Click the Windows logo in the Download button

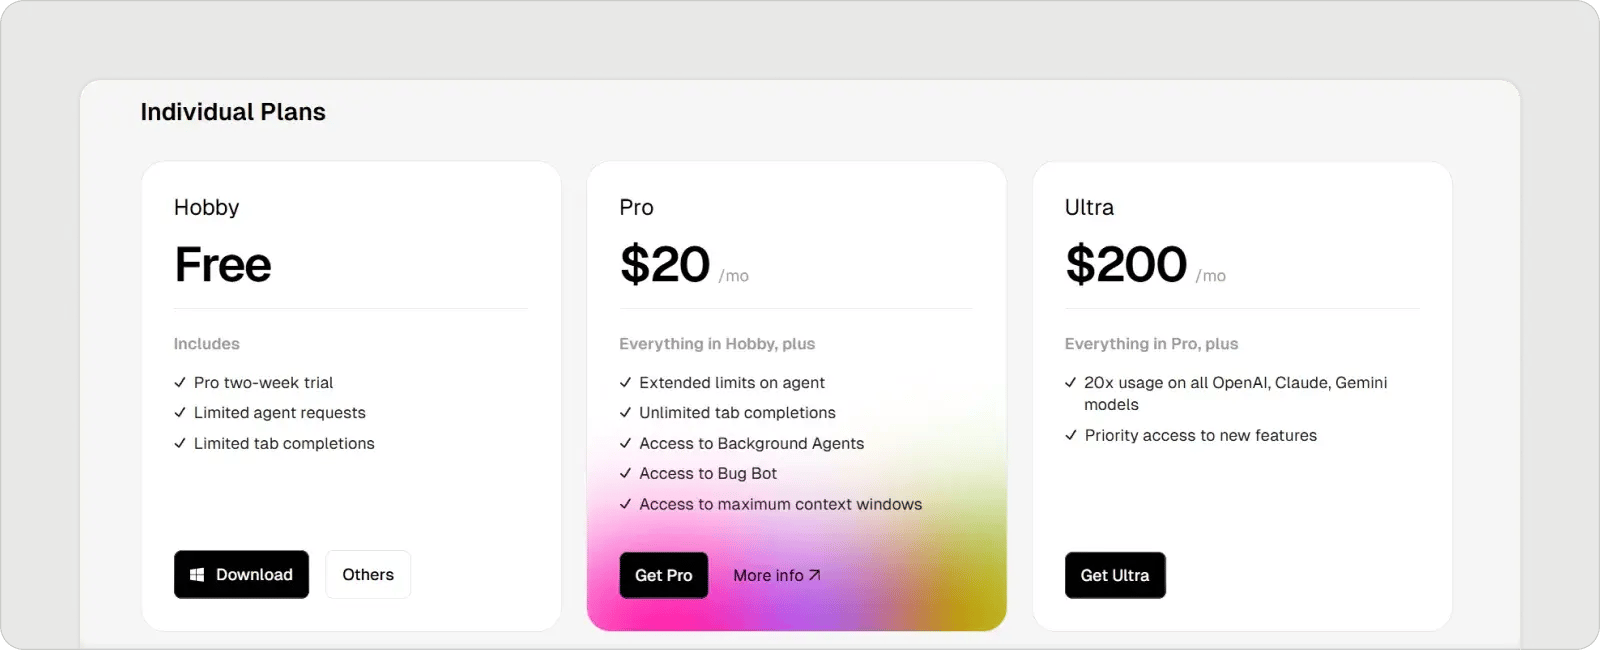pyautogui.click(x=197, y=575)
